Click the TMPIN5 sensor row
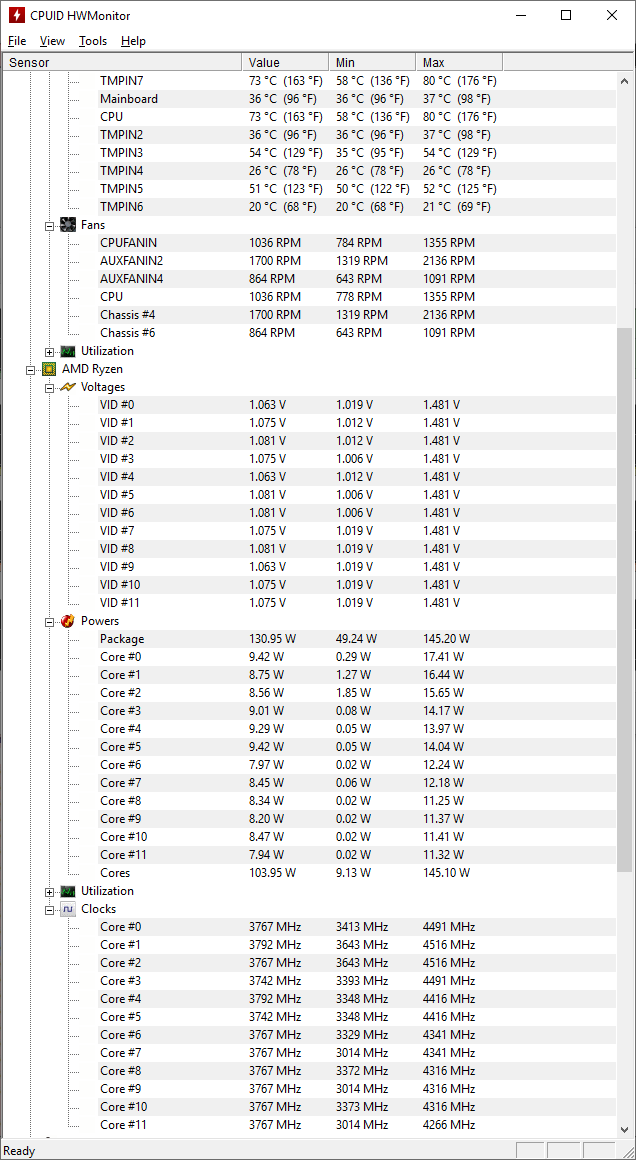 [x=356, y=189]
